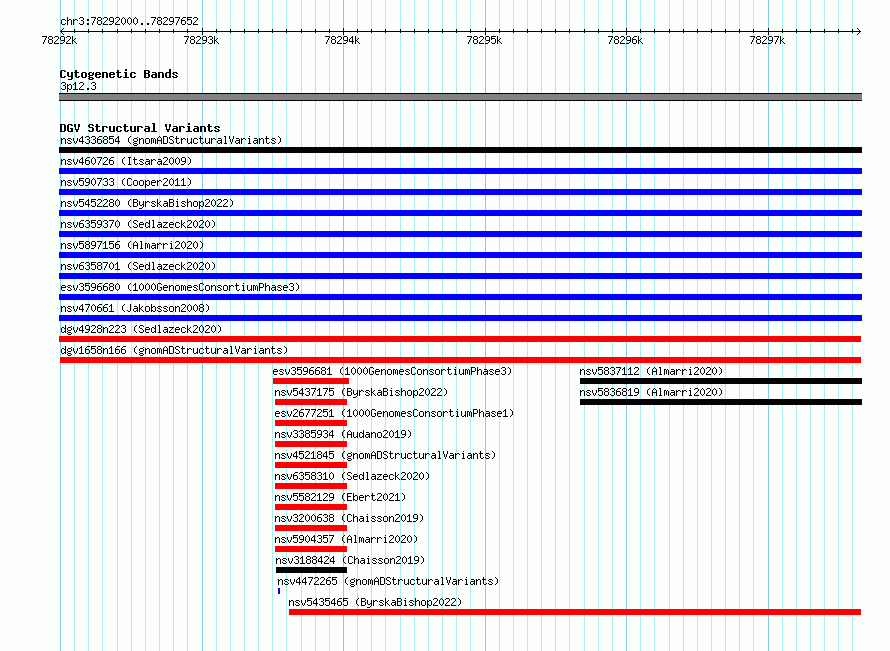Click the chr3:78292000..78297652 region label
Screen dimensions: 890x651
[x=129, y=21]
